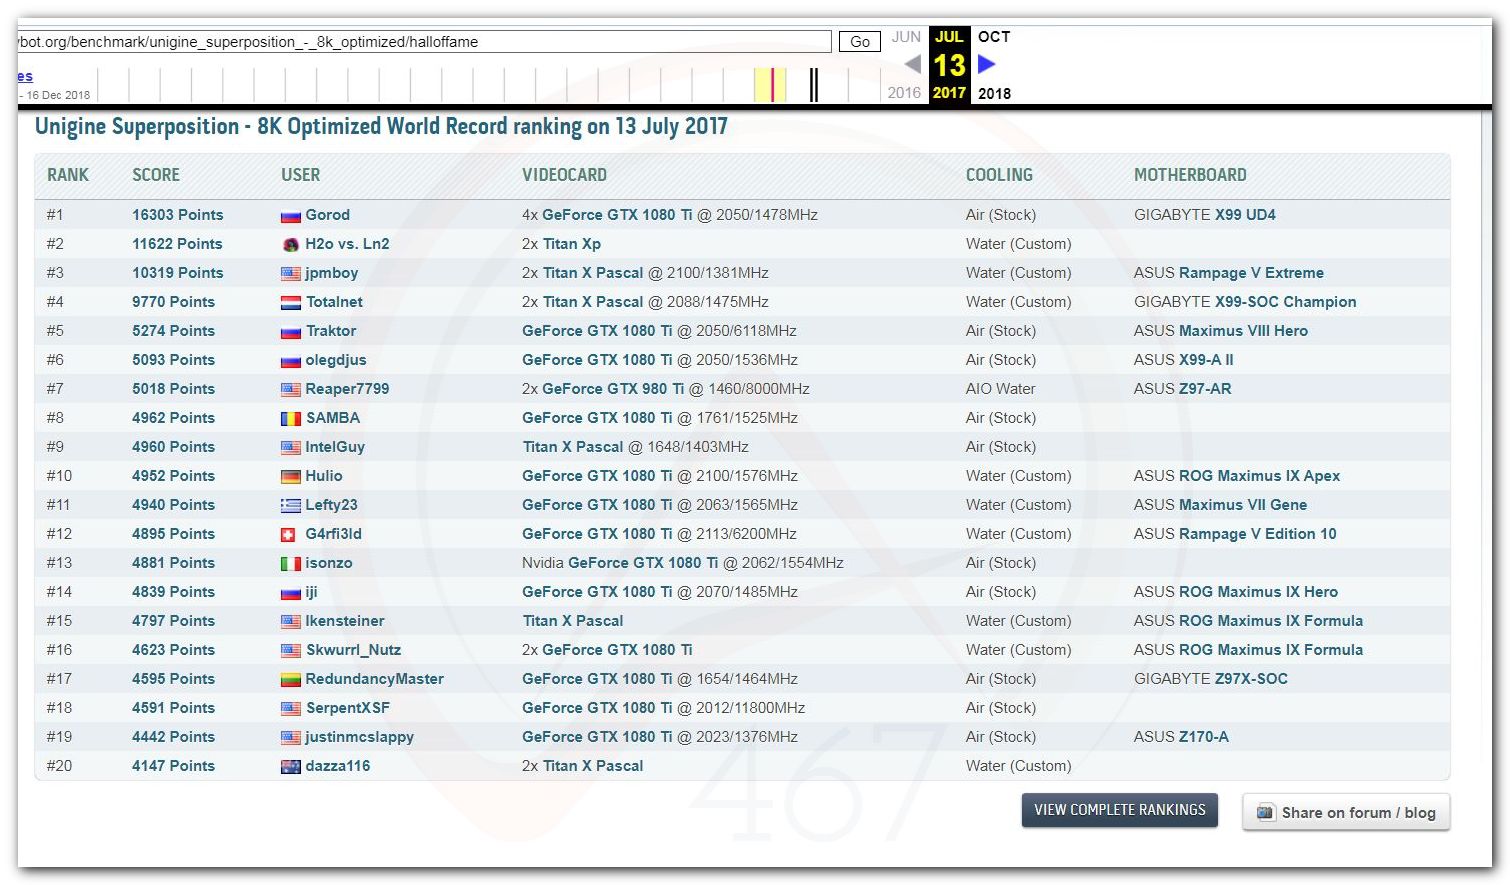This screenshot has width=1510, height=885.
Task: Go to previous capture with the left arrow
Action: point(912,64)
